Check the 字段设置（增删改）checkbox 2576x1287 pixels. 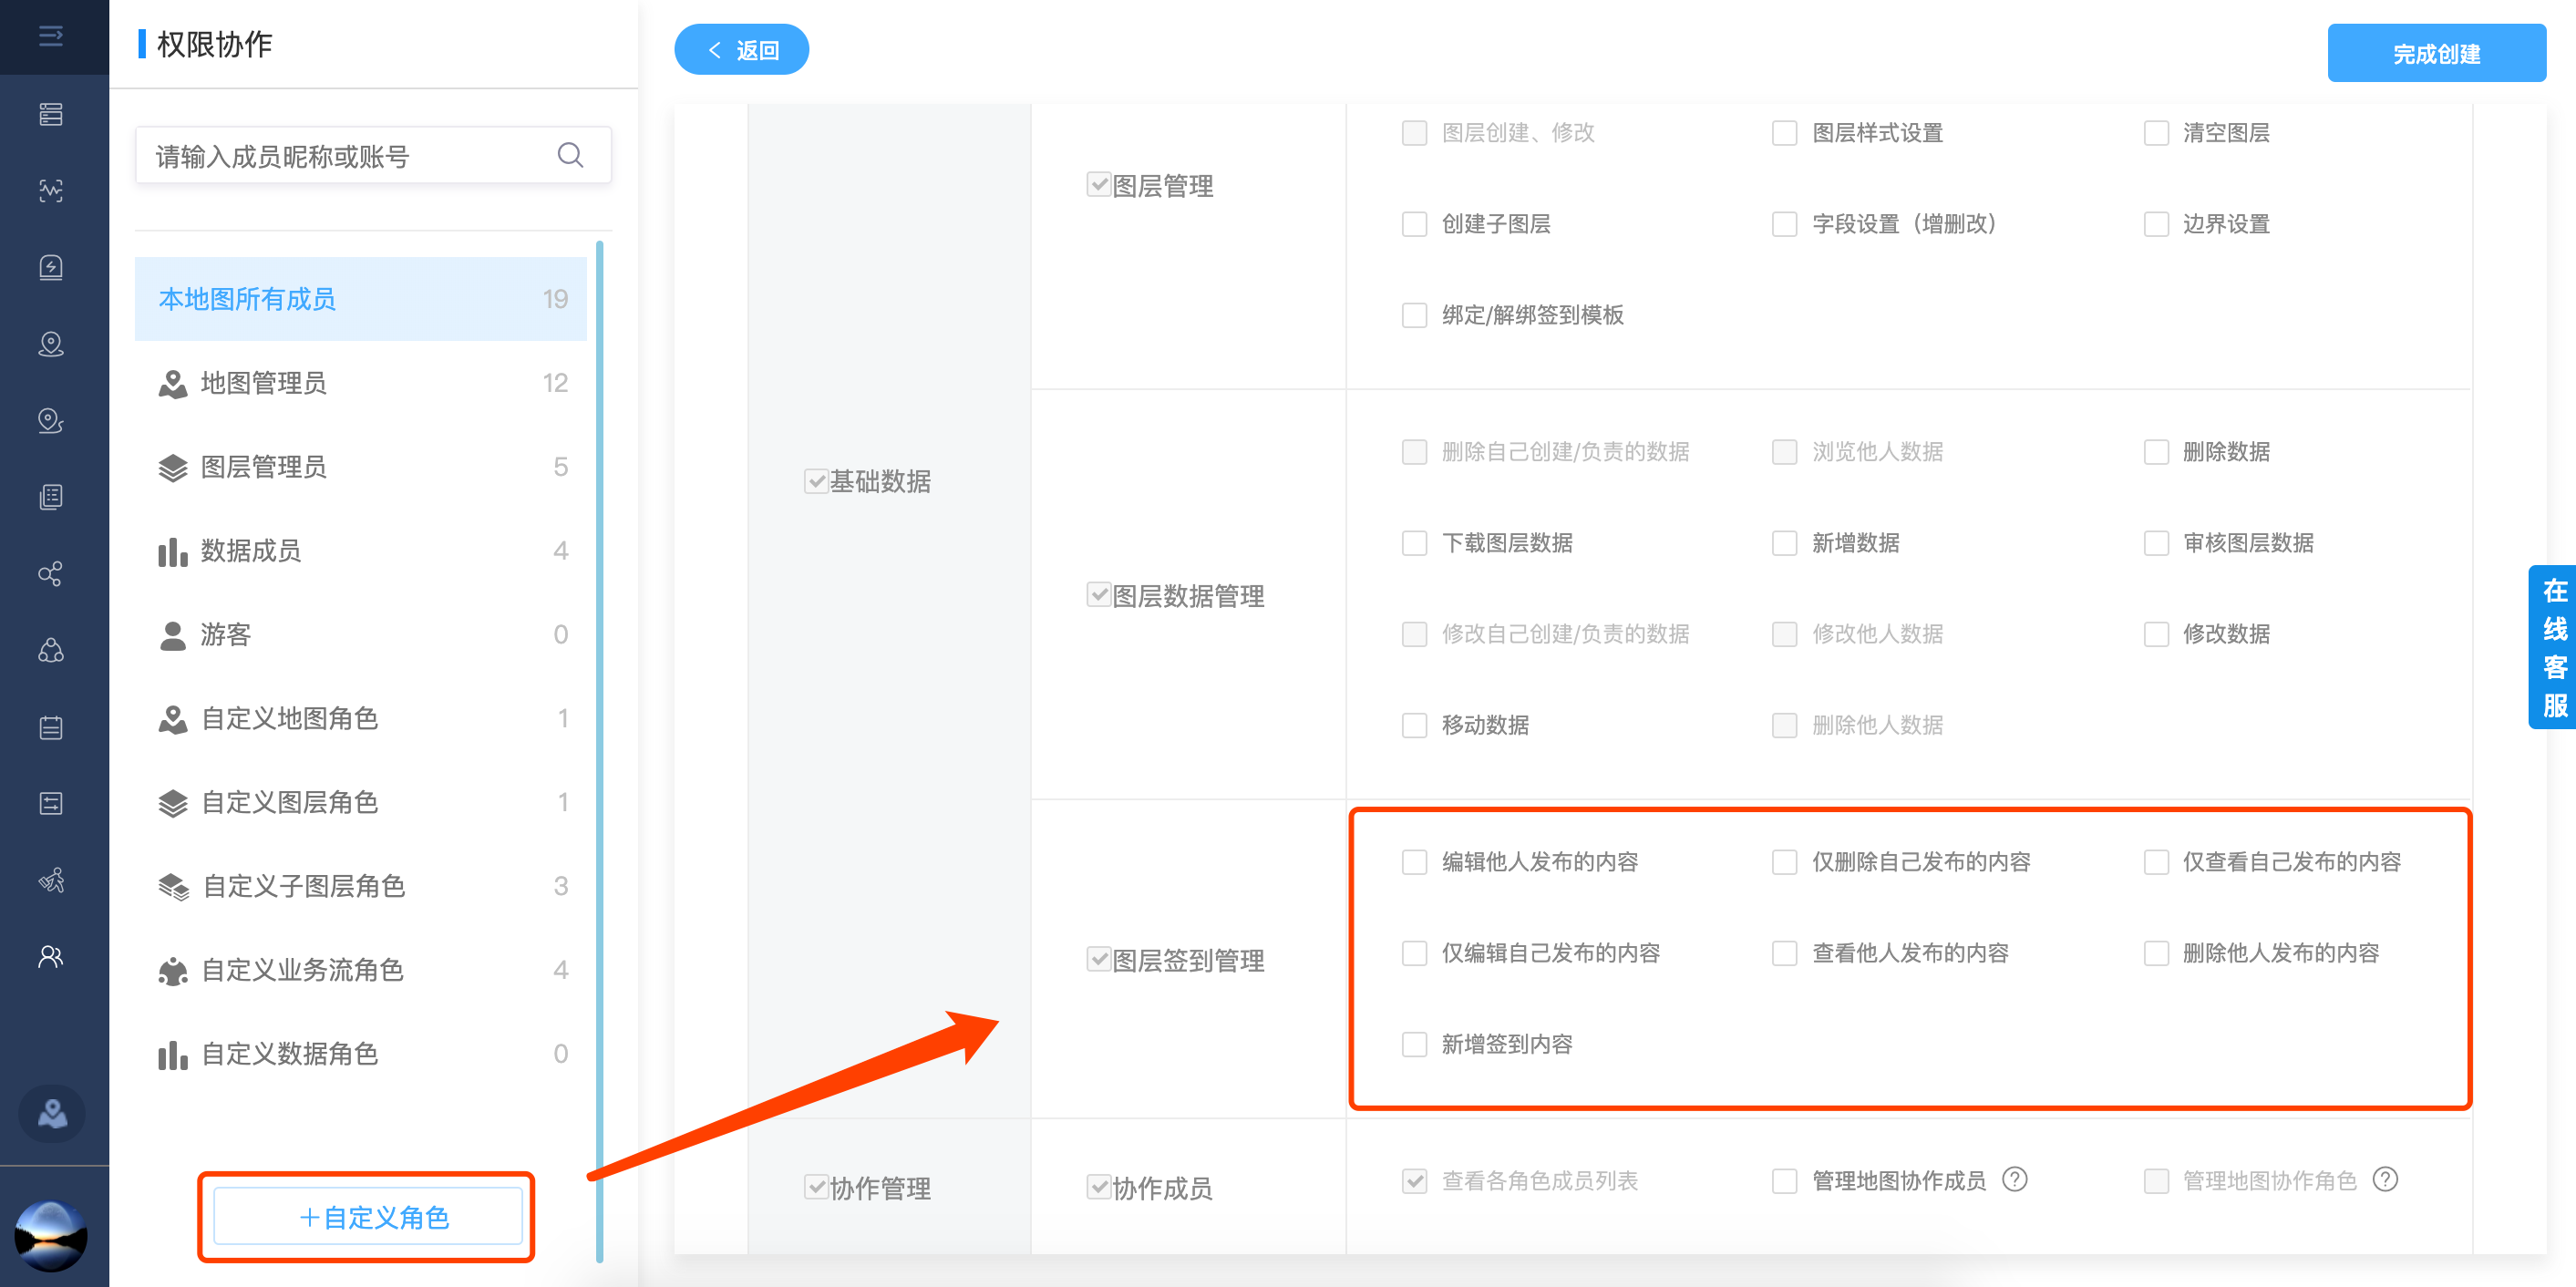pyautogui.click(x=1785, y=224)
